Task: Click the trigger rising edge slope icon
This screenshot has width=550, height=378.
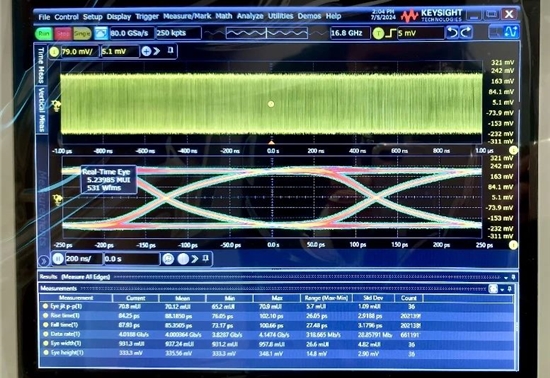Action: click(x=390, y=33)
